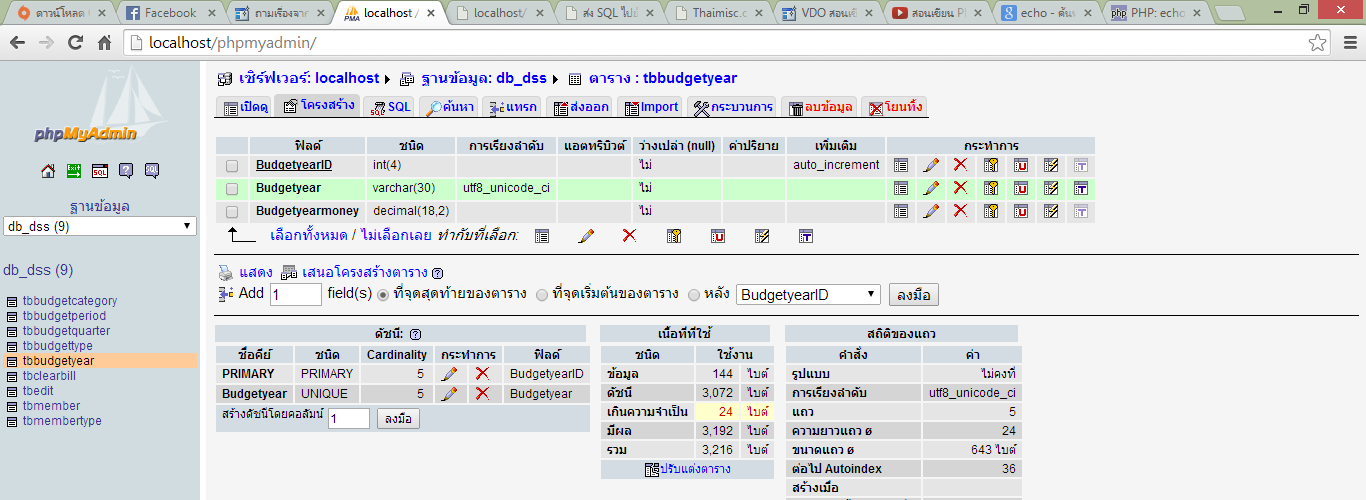
Task: Click breadcrumb ฐานข้อมูล: db_dss
Action: [484, 78]
